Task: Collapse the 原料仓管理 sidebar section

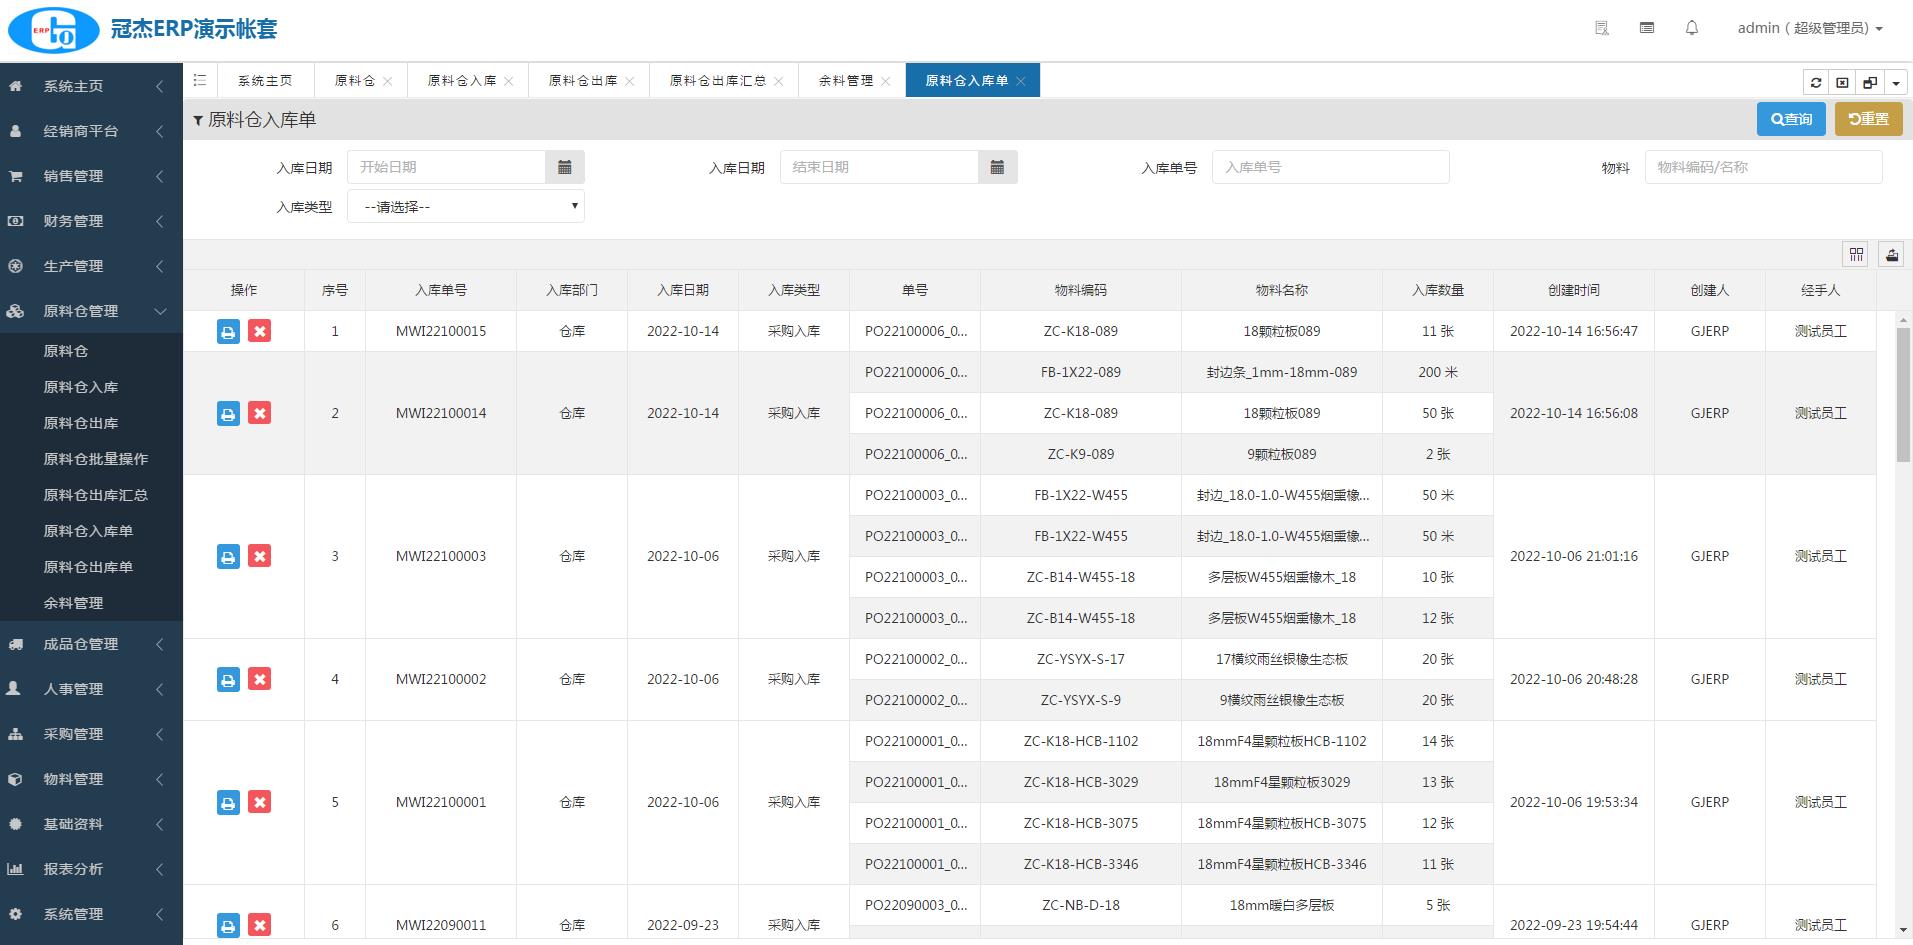Action: (x=90, y=311)
